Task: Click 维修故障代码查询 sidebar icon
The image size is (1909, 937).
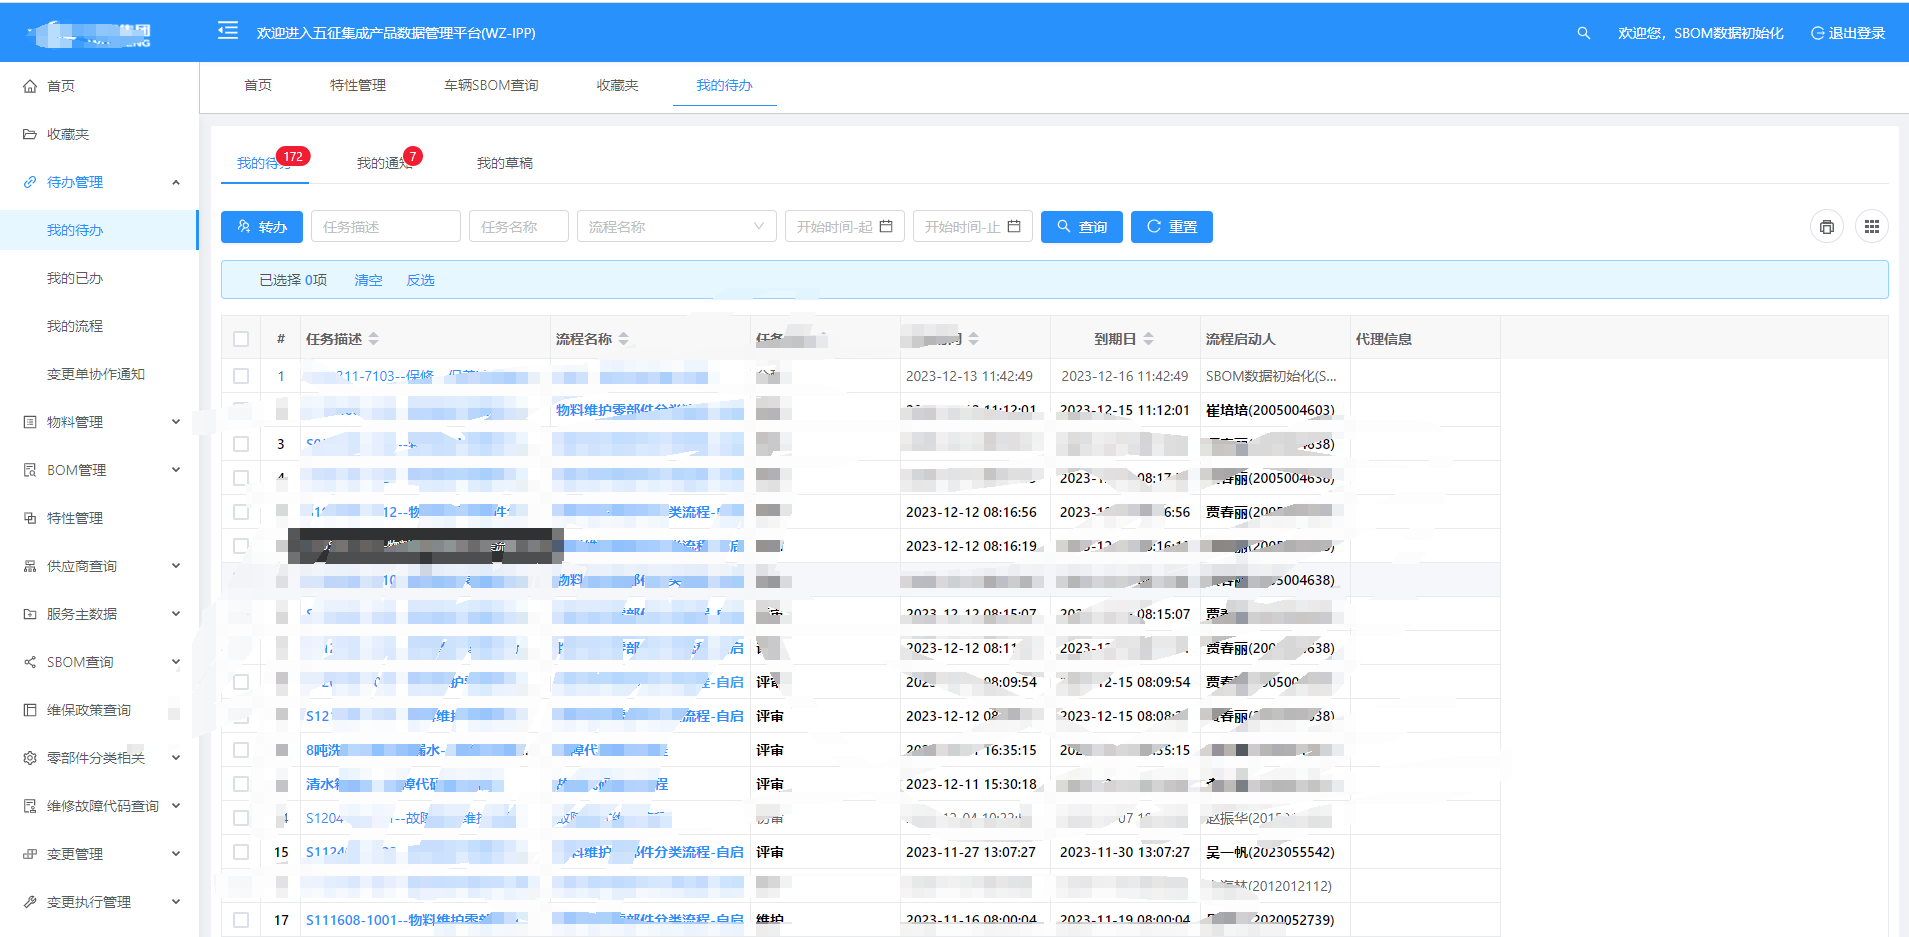Action: [30, 806]
